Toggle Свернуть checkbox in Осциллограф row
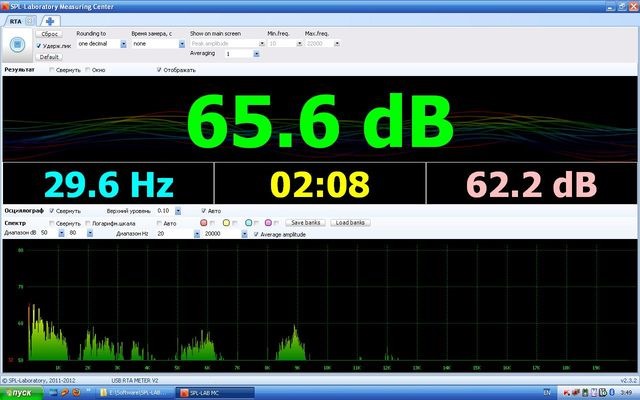The width and height of the screenshot is (640, 400). [x=51, y=211]
